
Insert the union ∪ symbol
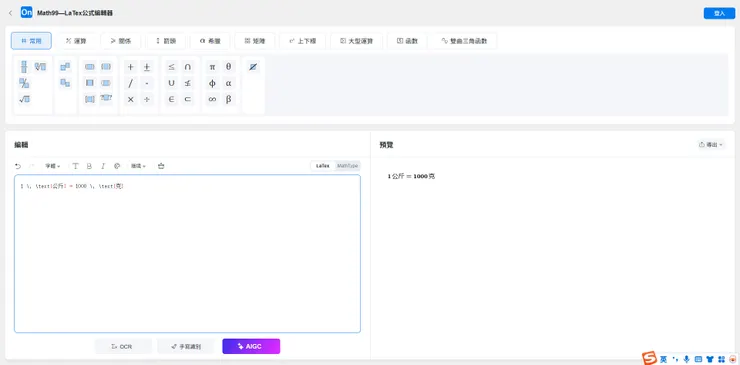click(x=171, y=83)
